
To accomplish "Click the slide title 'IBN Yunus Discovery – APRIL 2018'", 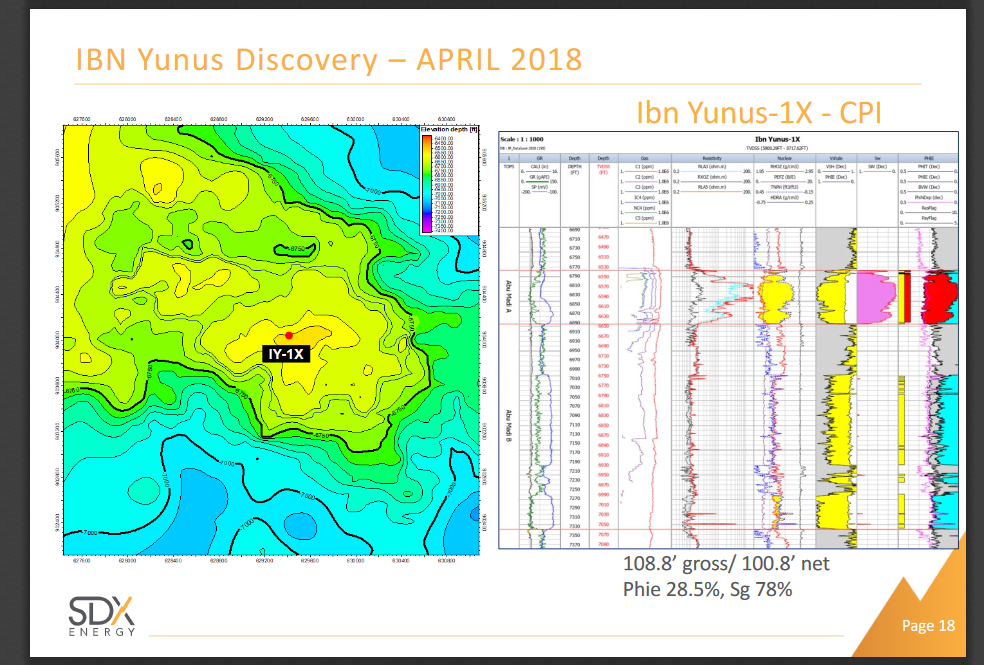I will (329, 60).
